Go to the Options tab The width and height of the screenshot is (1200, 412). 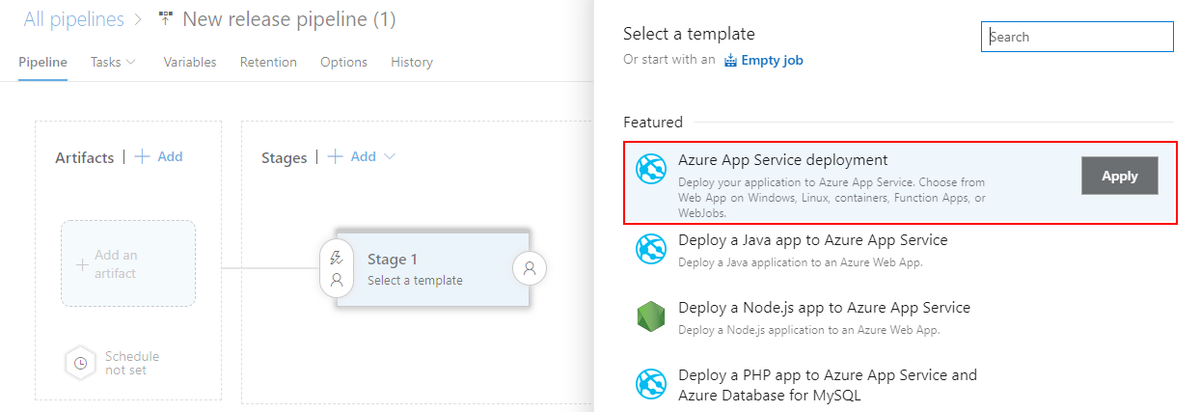(344, 62)
